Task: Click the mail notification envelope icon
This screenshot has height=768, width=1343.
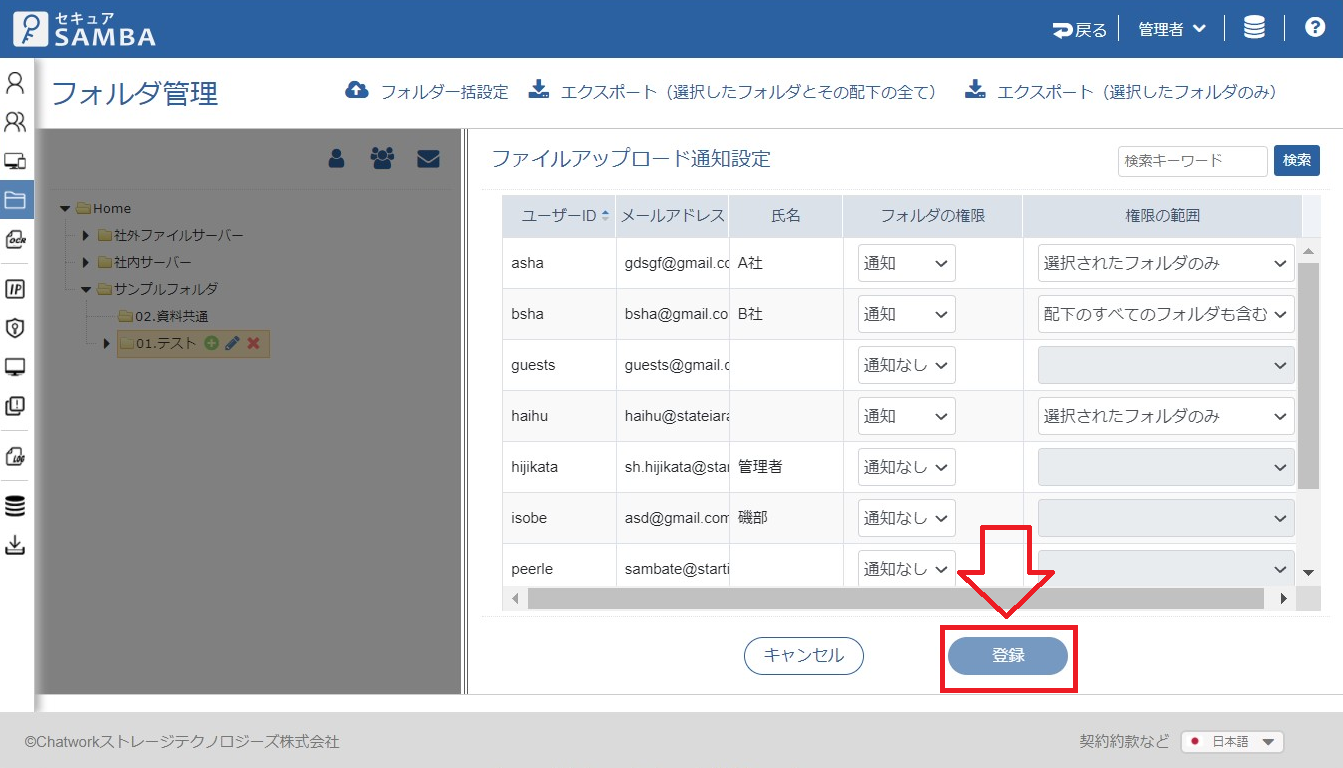Action: coord(428,158)
